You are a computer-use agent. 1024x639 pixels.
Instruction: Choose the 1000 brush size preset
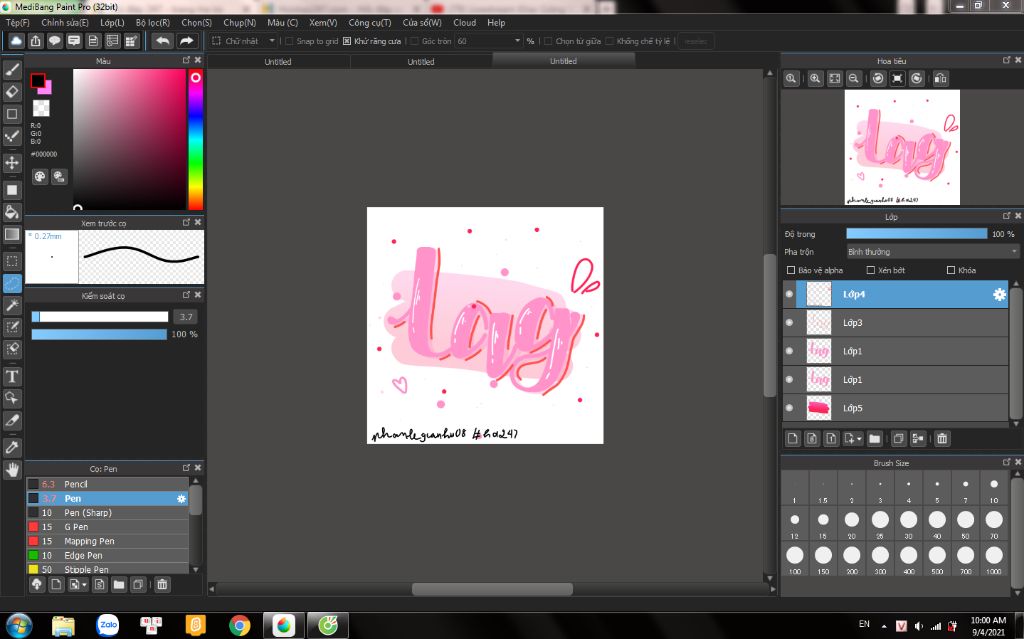(994, 559)
